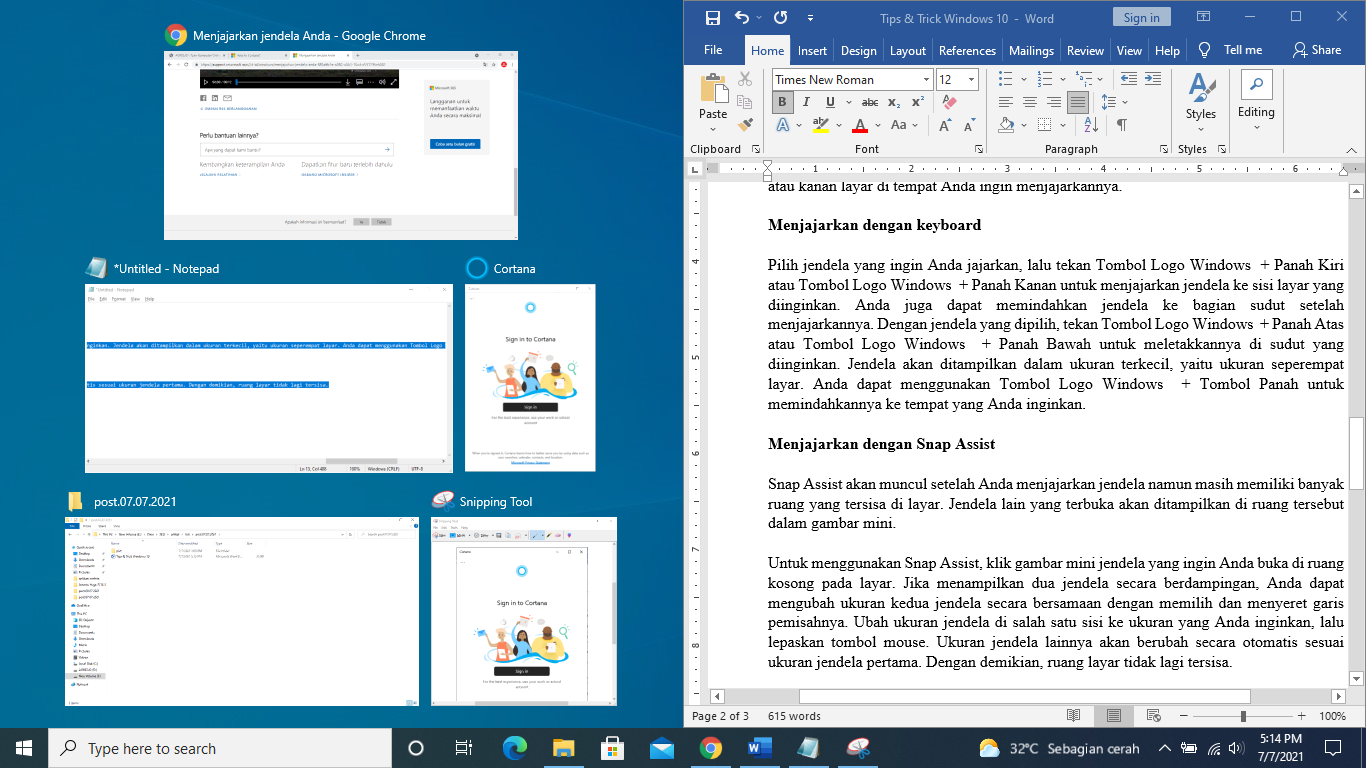Click taskbar search box

[220, 748]
